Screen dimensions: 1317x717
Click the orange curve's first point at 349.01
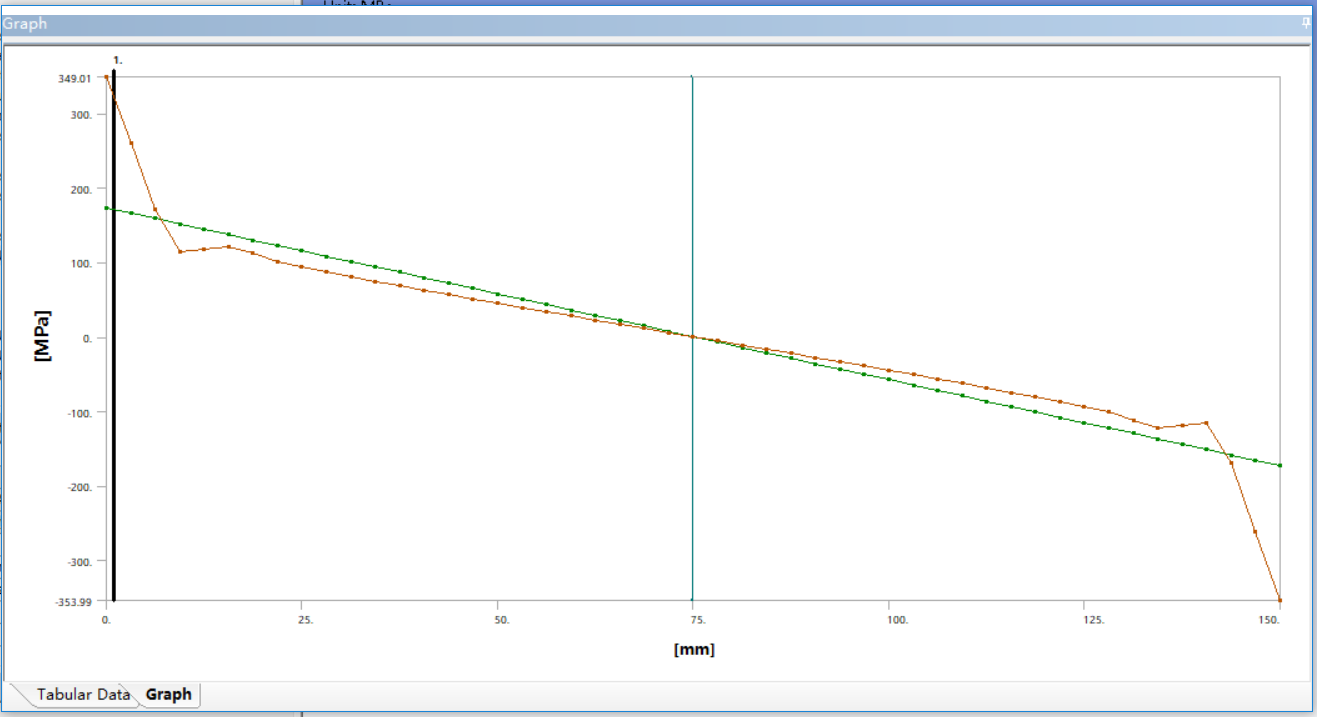click(107, 77)
